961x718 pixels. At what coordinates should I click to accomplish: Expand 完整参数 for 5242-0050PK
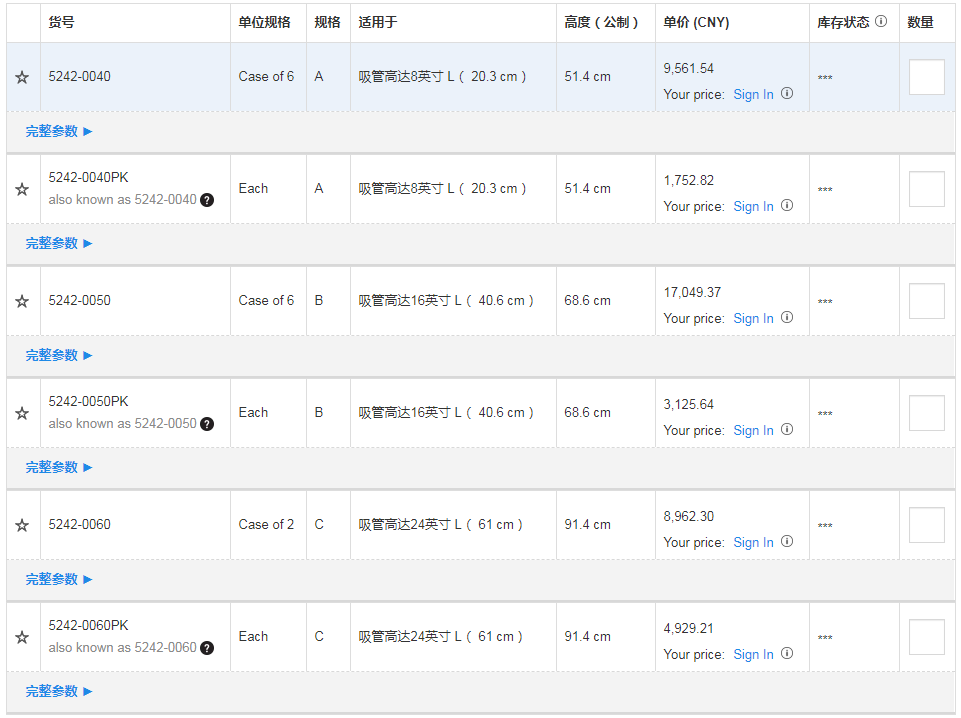(59, 467)
